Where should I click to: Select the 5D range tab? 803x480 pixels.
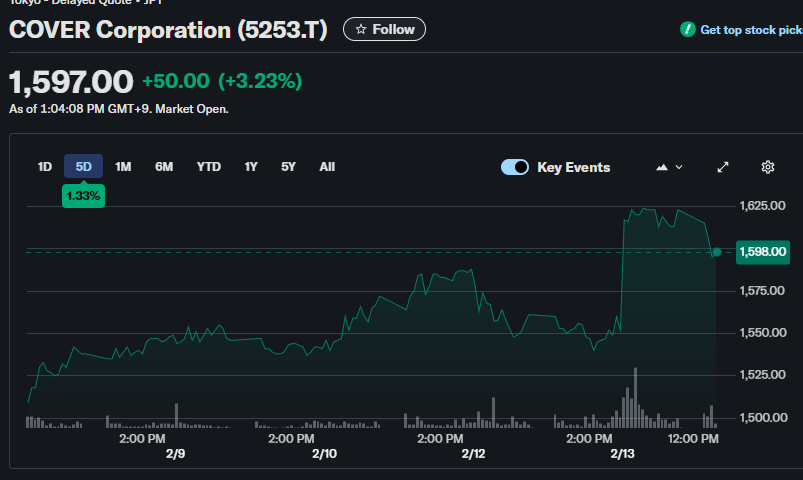tap(83, 166)
